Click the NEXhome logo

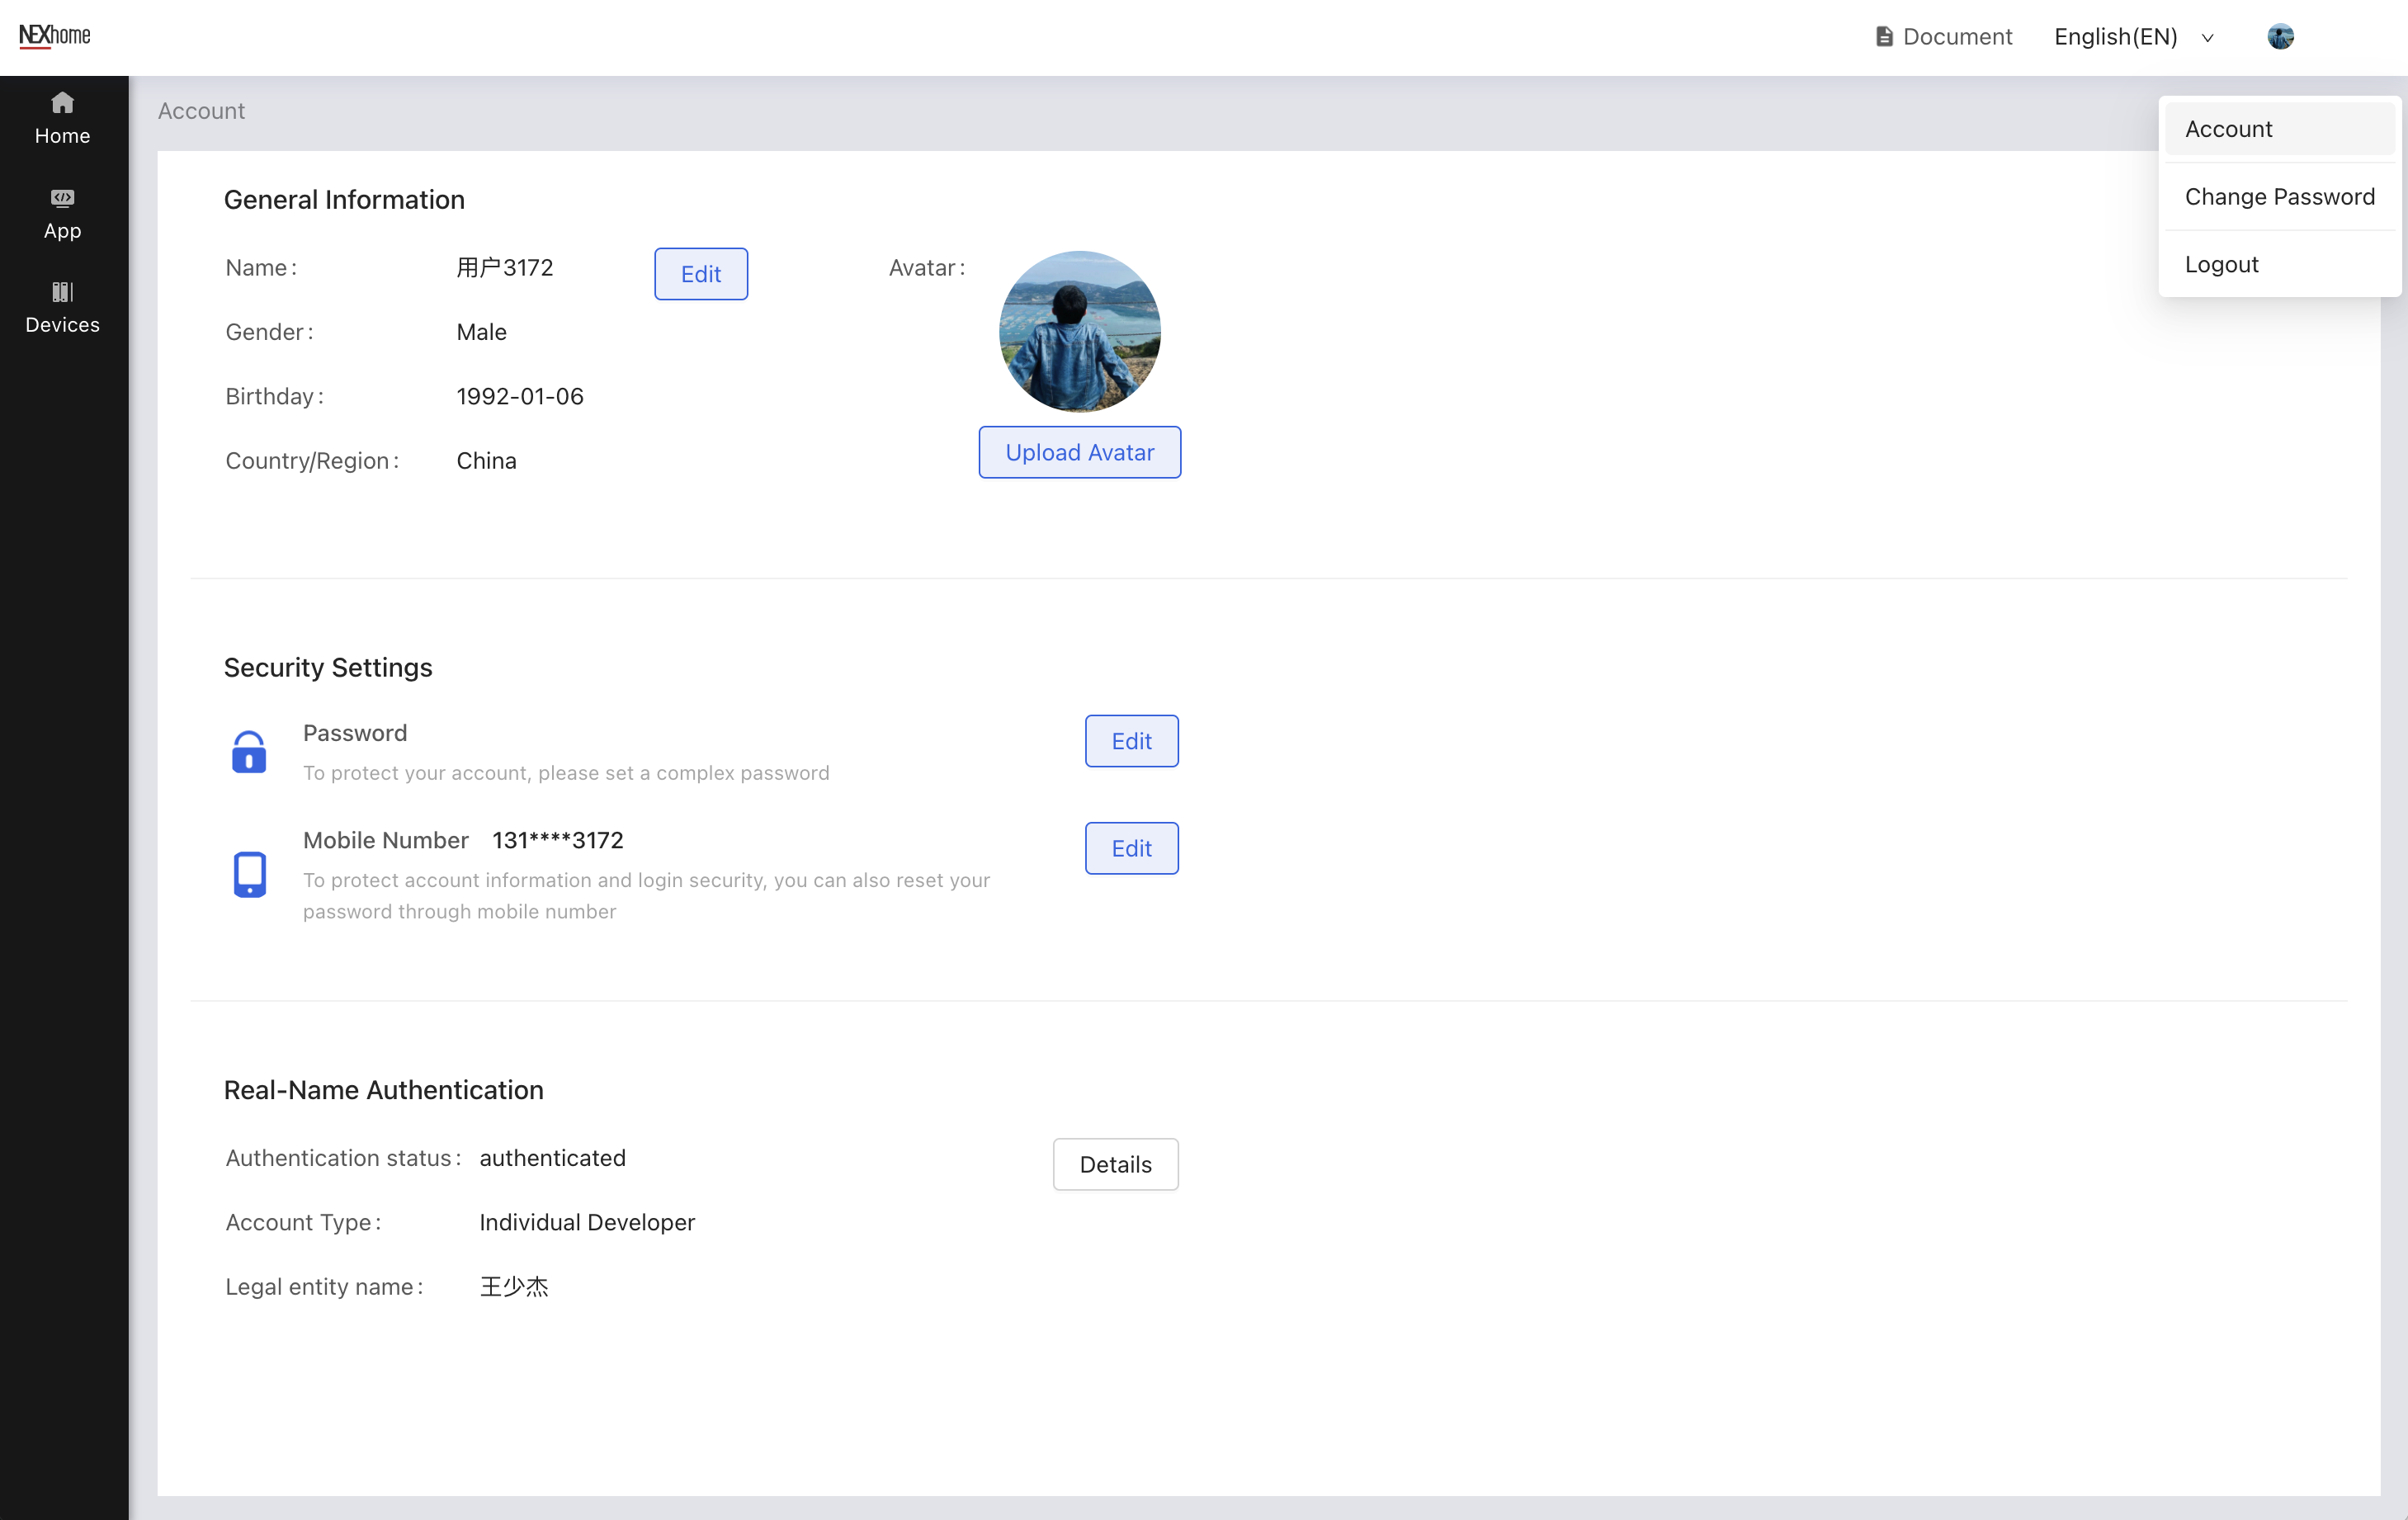point(55,36)
